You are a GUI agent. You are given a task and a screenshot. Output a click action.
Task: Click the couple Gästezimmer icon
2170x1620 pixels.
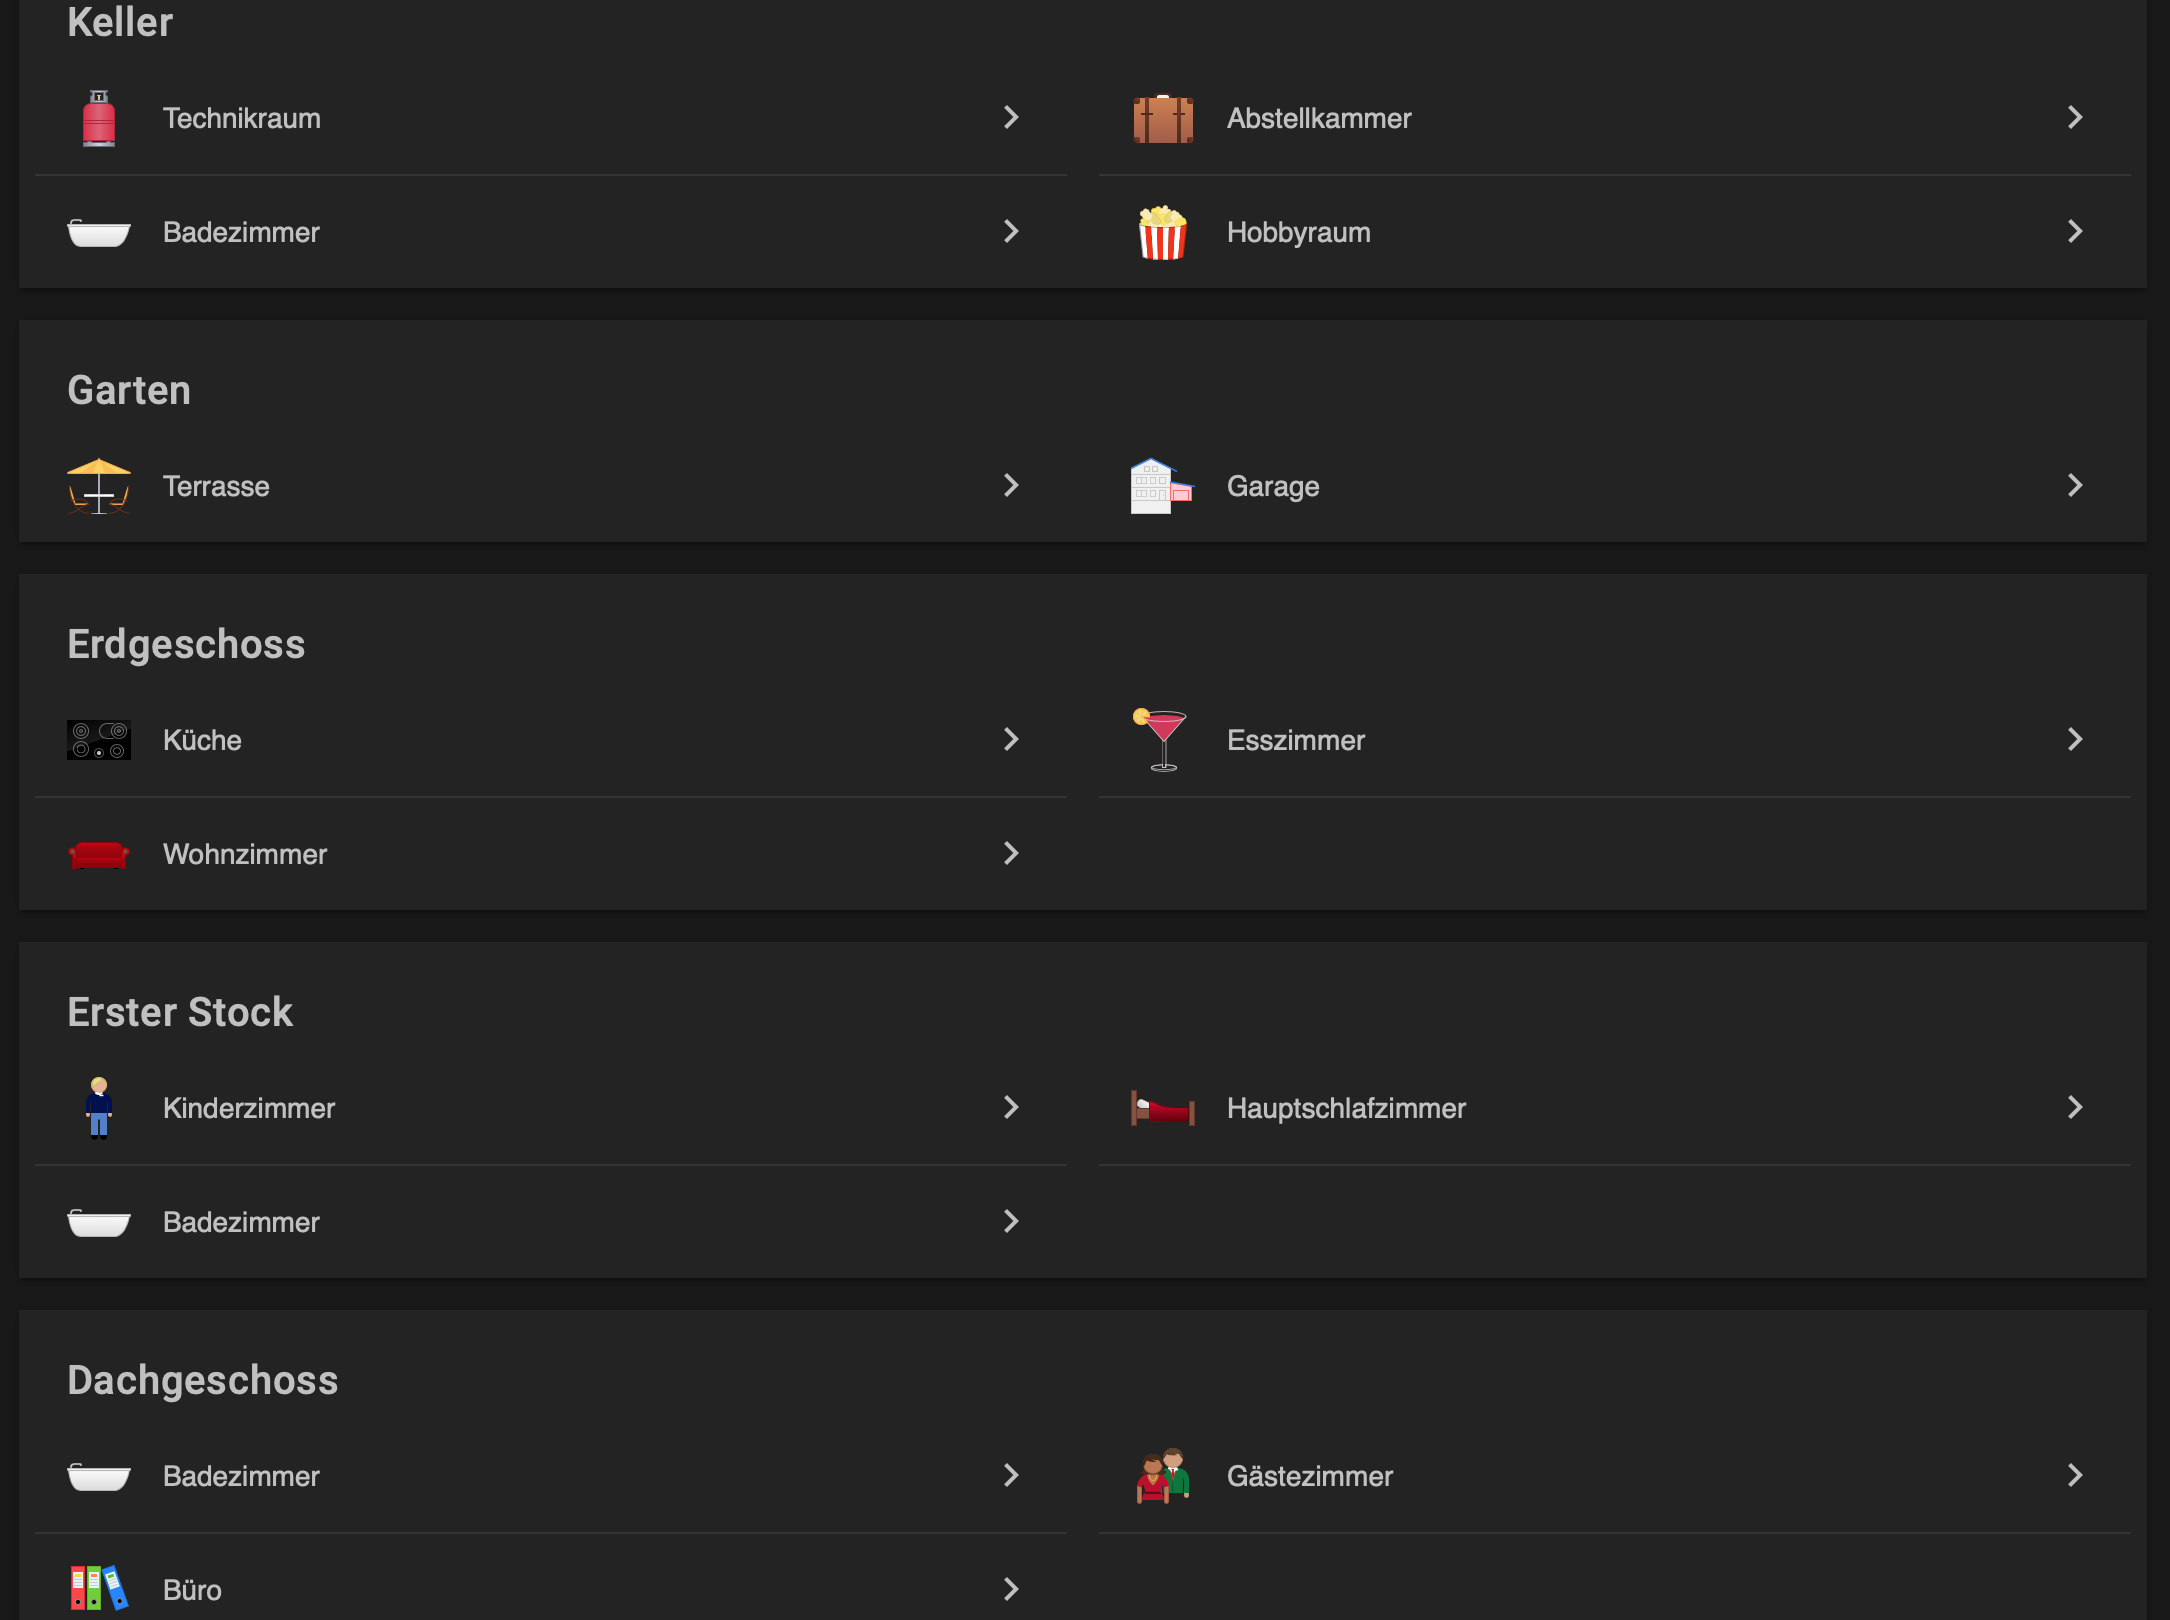coord(1162,1476)
